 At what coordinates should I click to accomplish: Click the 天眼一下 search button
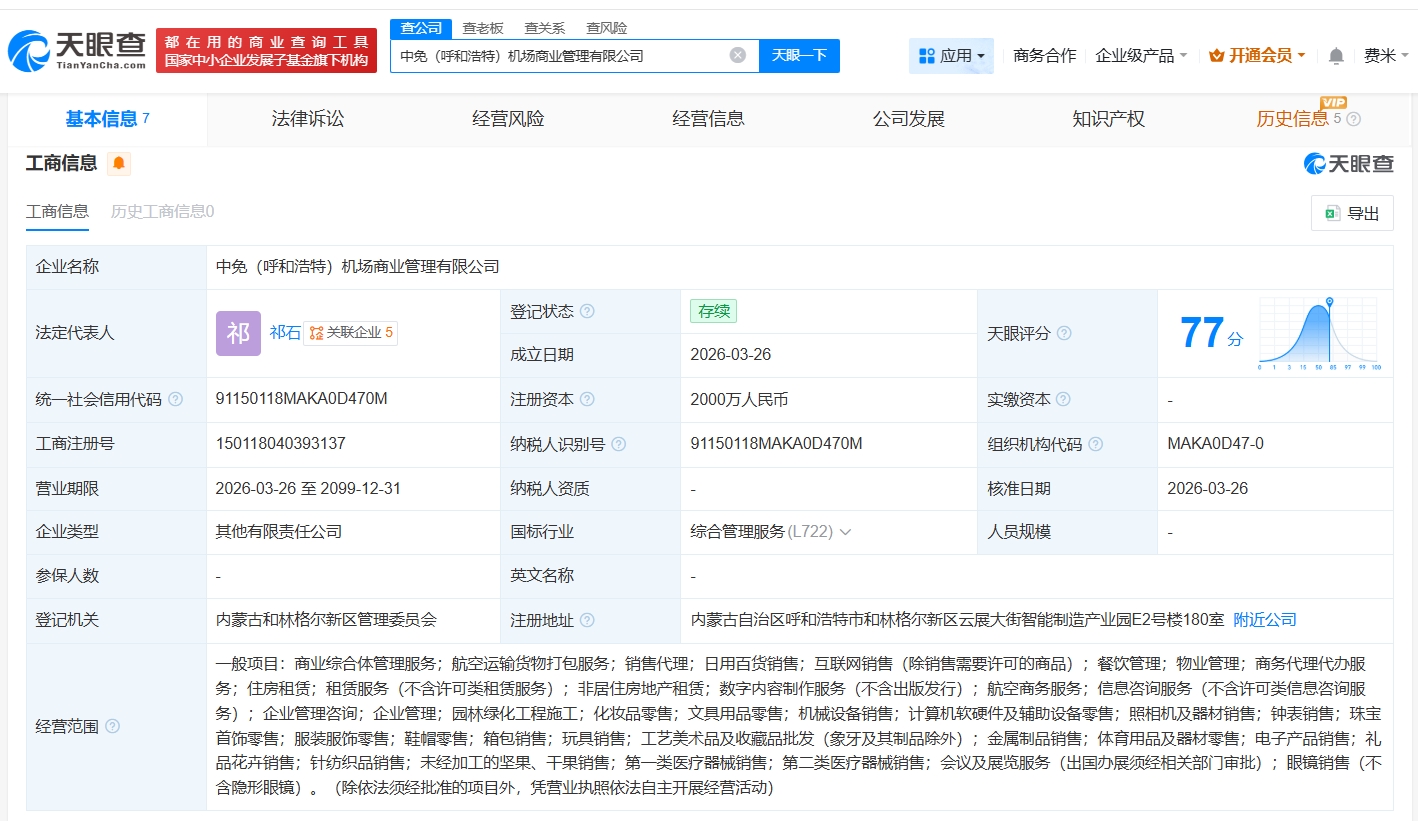coord(799,55)
